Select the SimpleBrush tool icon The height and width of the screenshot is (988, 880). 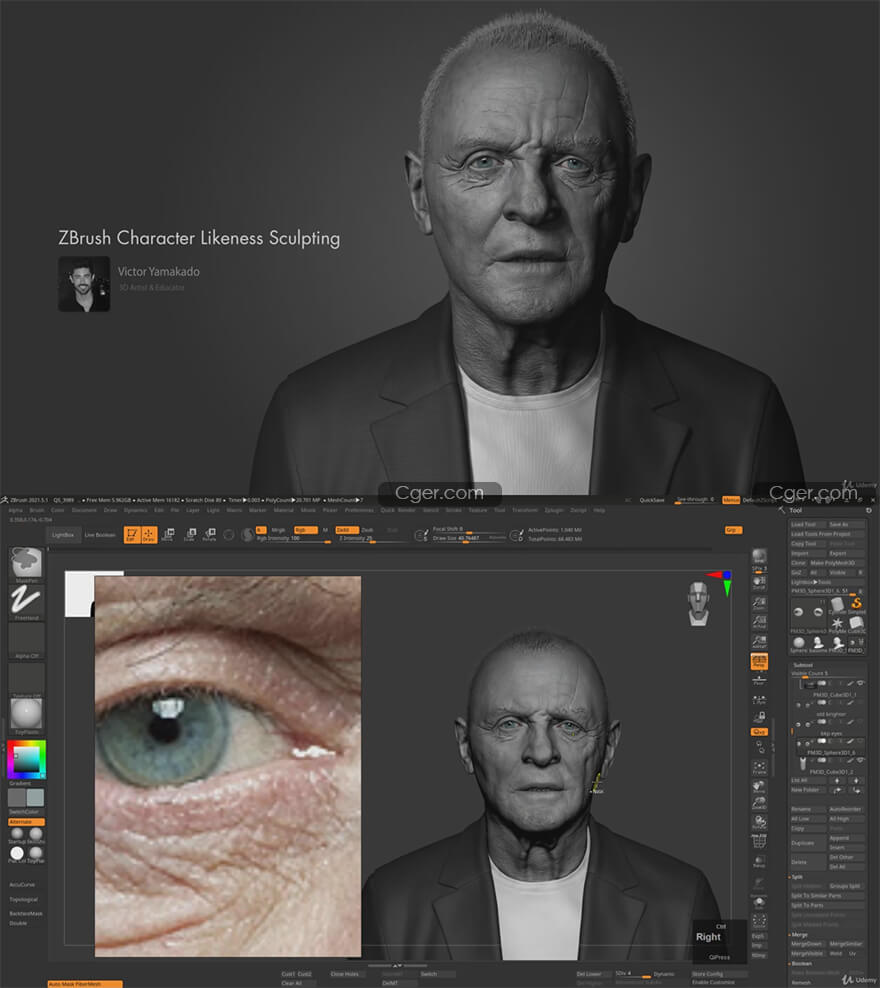(x=856, y=606)
